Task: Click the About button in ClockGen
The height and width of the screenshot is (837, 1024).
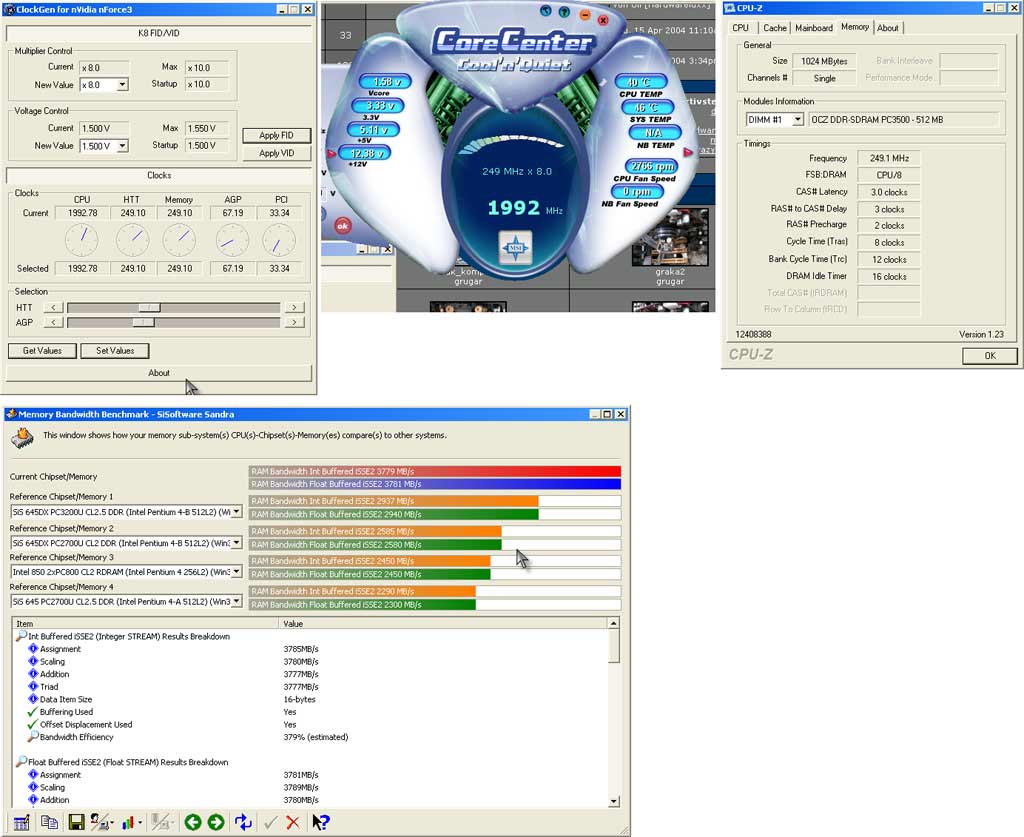Action: (159, 373)
